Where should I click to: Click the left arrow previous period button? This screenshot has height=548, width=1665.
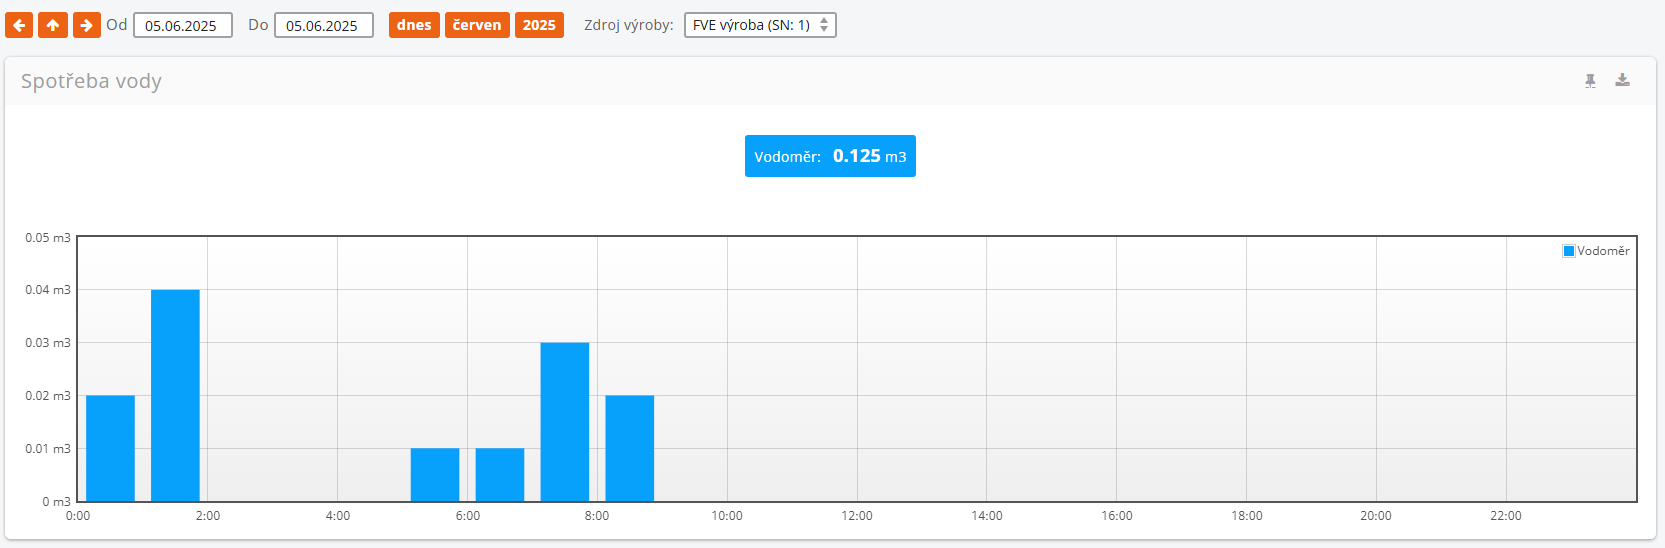(19, 25)
